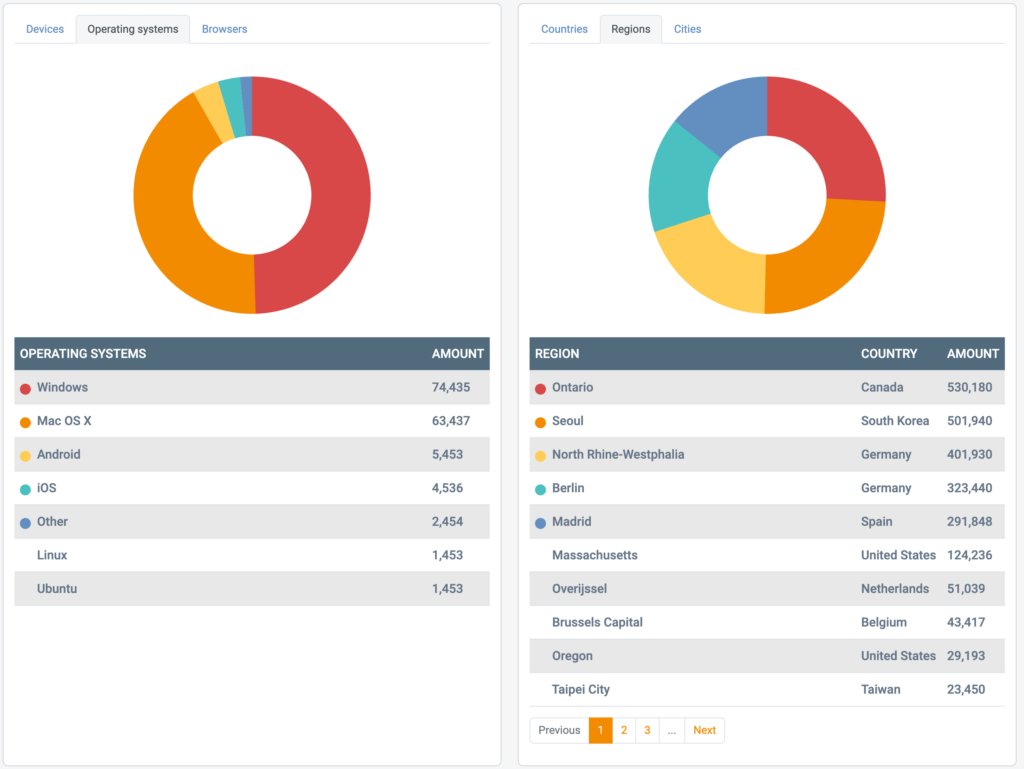
Task: Open the Browsers tab
Action: click(224, 29)
